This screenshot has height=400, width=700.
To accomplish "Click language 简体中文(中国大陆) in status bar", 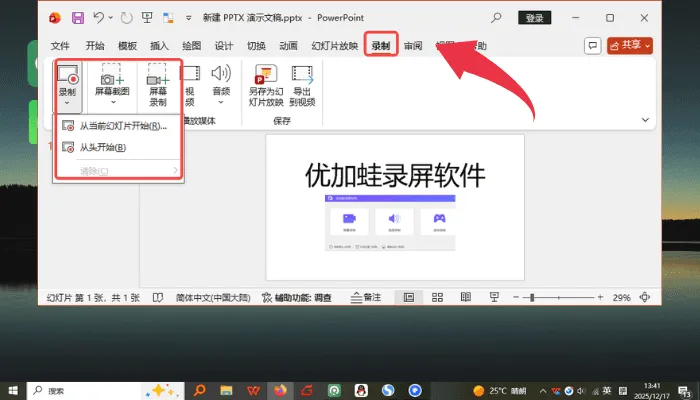I will [213, 298].
